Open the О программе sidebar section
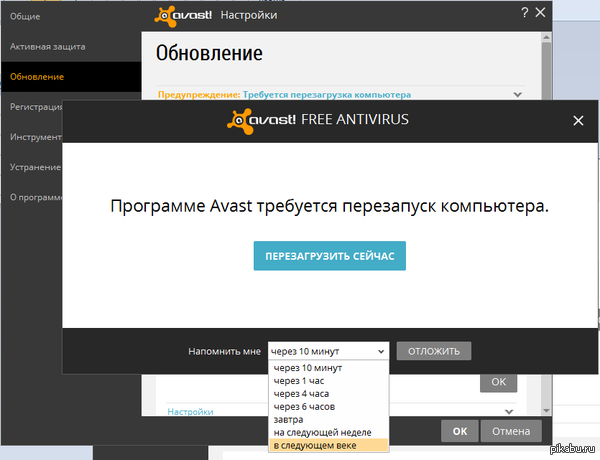 pyautogui.click(x=36, y=197)
